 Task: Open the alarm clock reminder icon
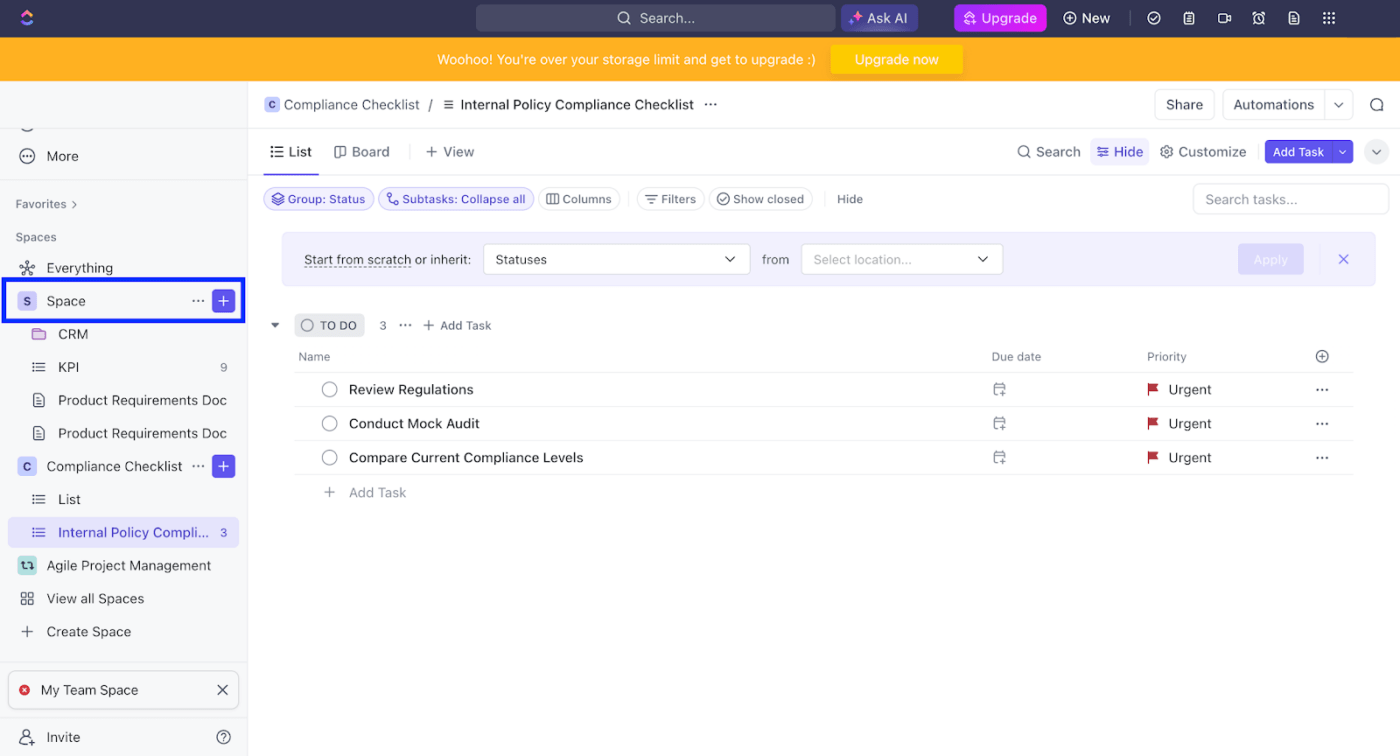point(1259,18)
